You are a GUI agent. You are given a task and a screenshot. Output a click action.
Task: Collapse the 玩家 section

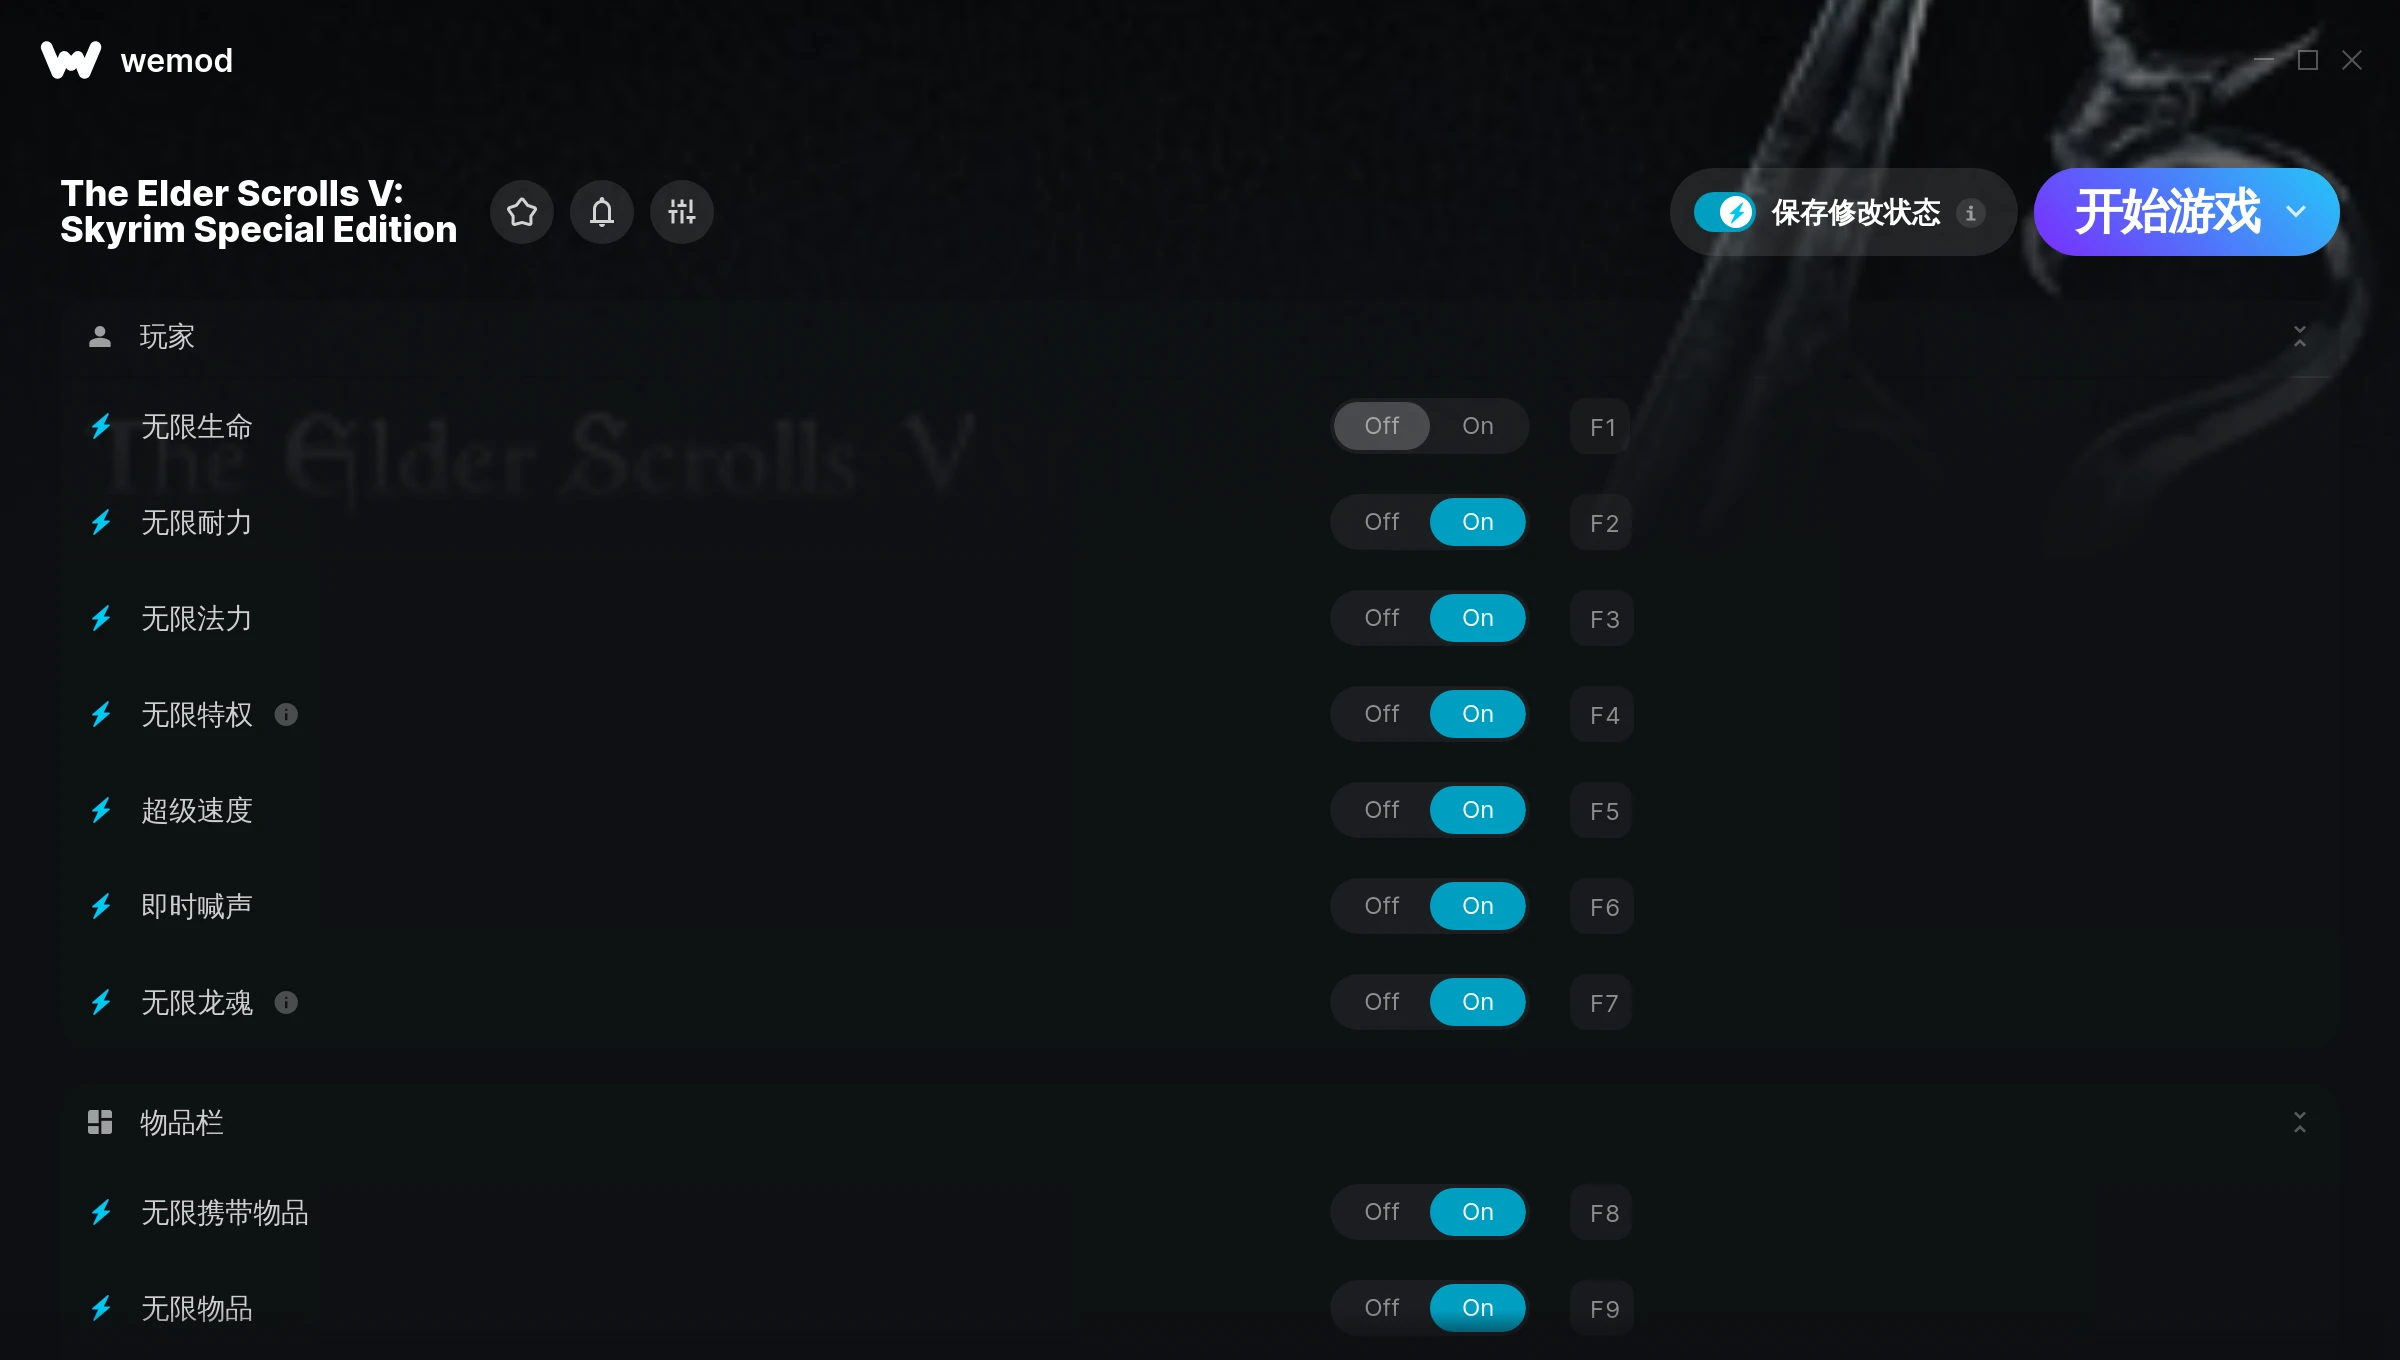click(2300, 337)
